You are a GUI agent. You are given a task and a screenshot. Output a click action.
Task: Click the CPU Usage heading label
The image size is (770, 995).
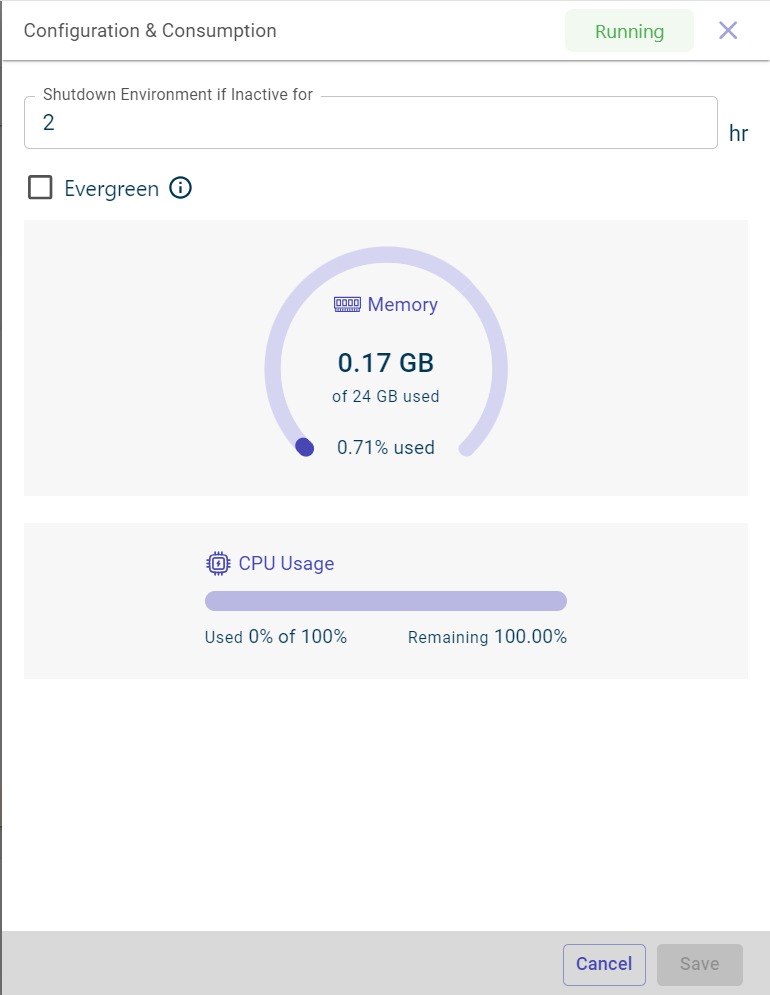(x=286, y=563)
